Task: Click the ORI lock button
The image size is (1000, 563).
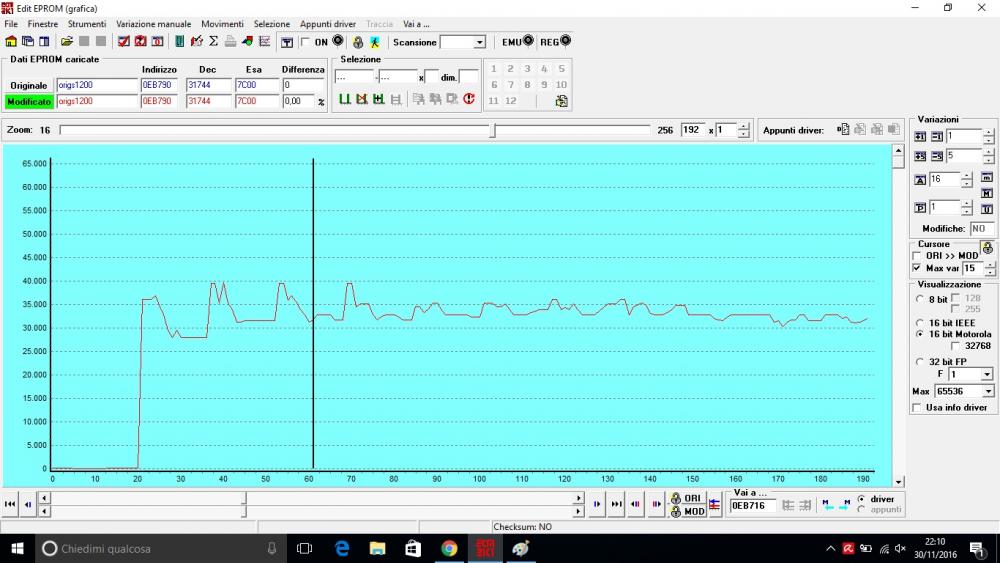Action: tap(687, 498)
